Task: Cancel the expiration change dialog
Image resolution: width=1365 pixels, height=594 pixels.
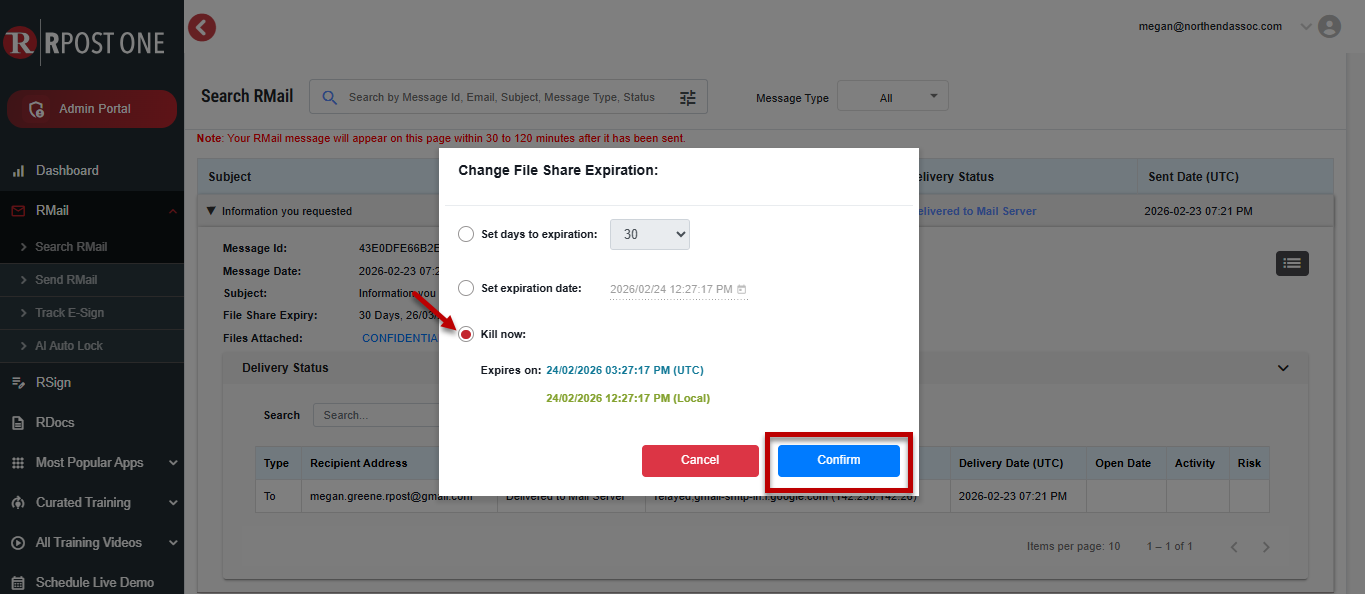Action: 700,460
